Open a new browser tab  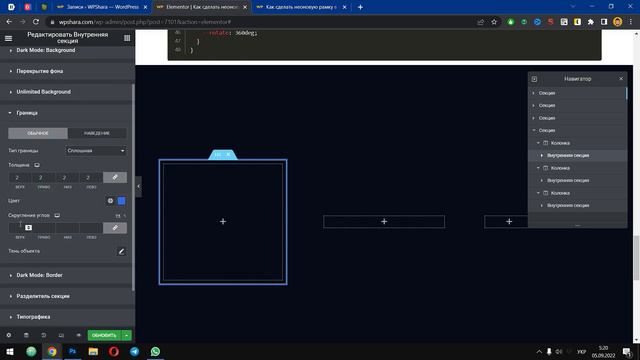point(360,7)
